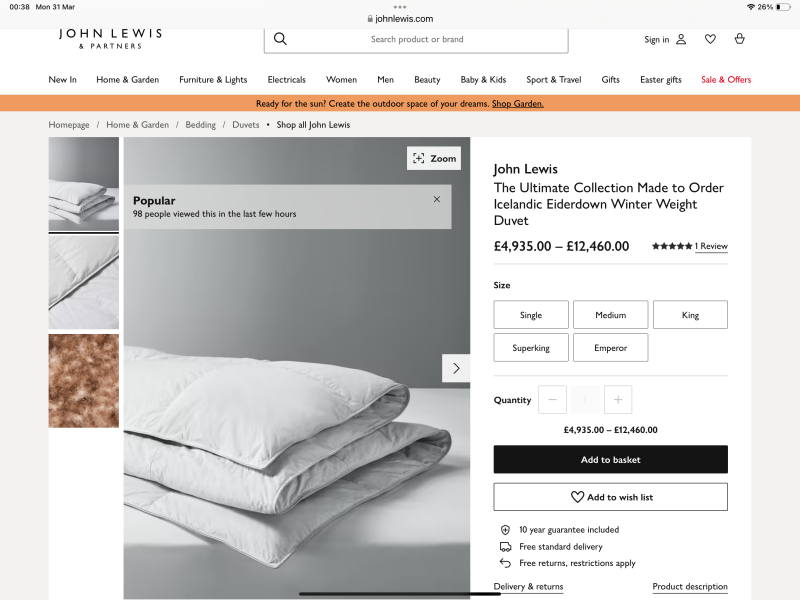Click the Sign in link

(x=656, y=39)
